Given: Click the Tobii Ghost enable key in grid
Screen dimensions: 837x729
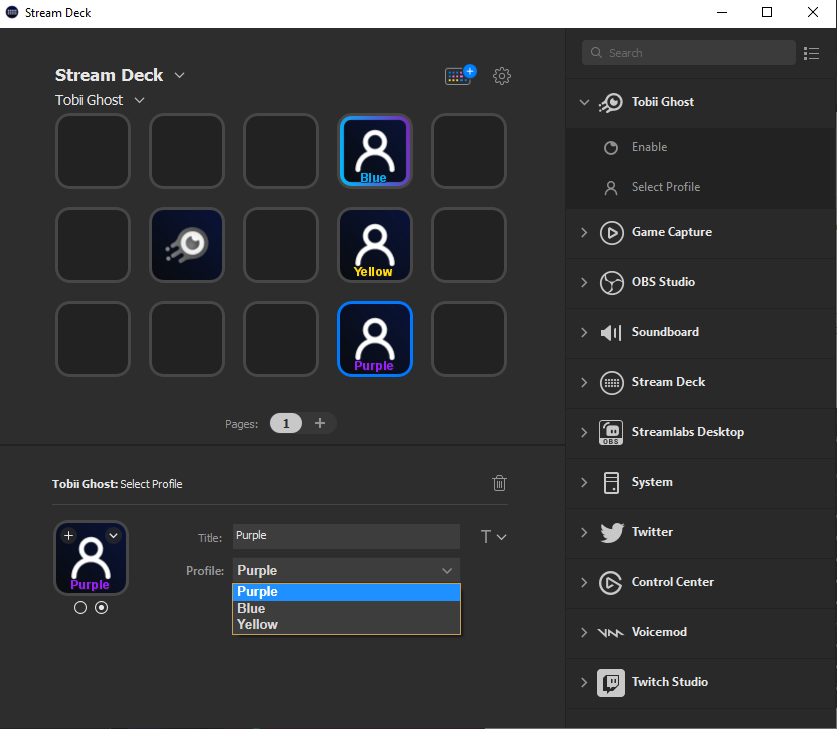Looking at the screenshot, I should pyautogui.click(x=187, y=245).
